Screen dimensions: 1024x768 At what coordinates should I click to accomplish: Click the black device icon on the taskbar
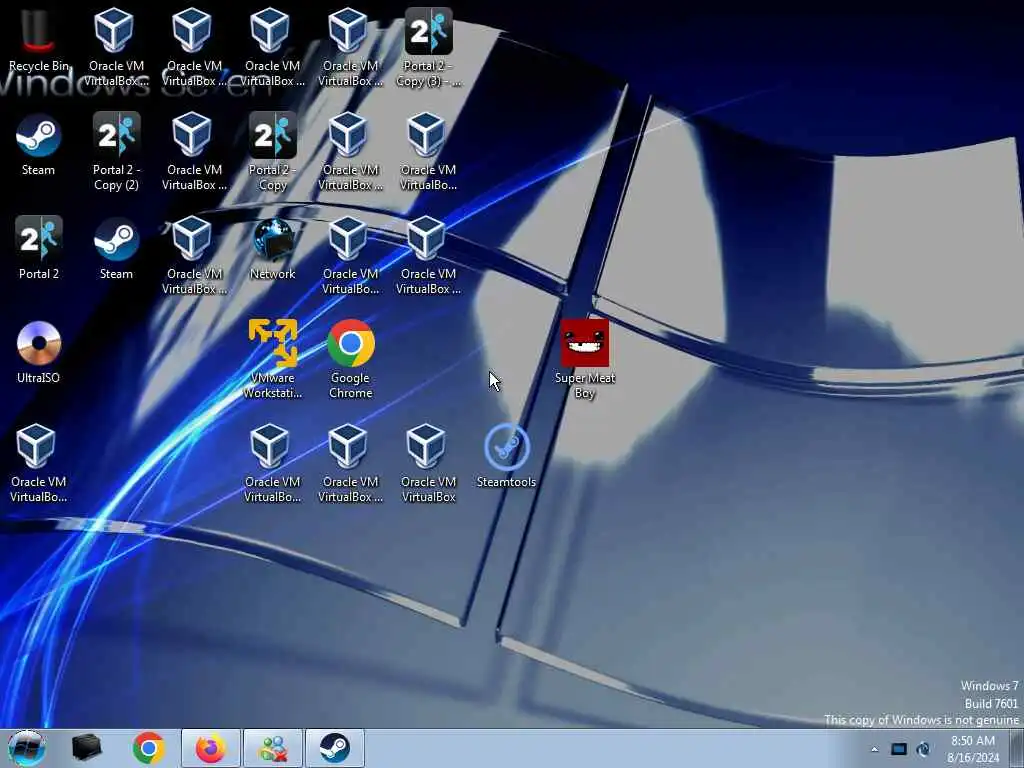point(86,748)
